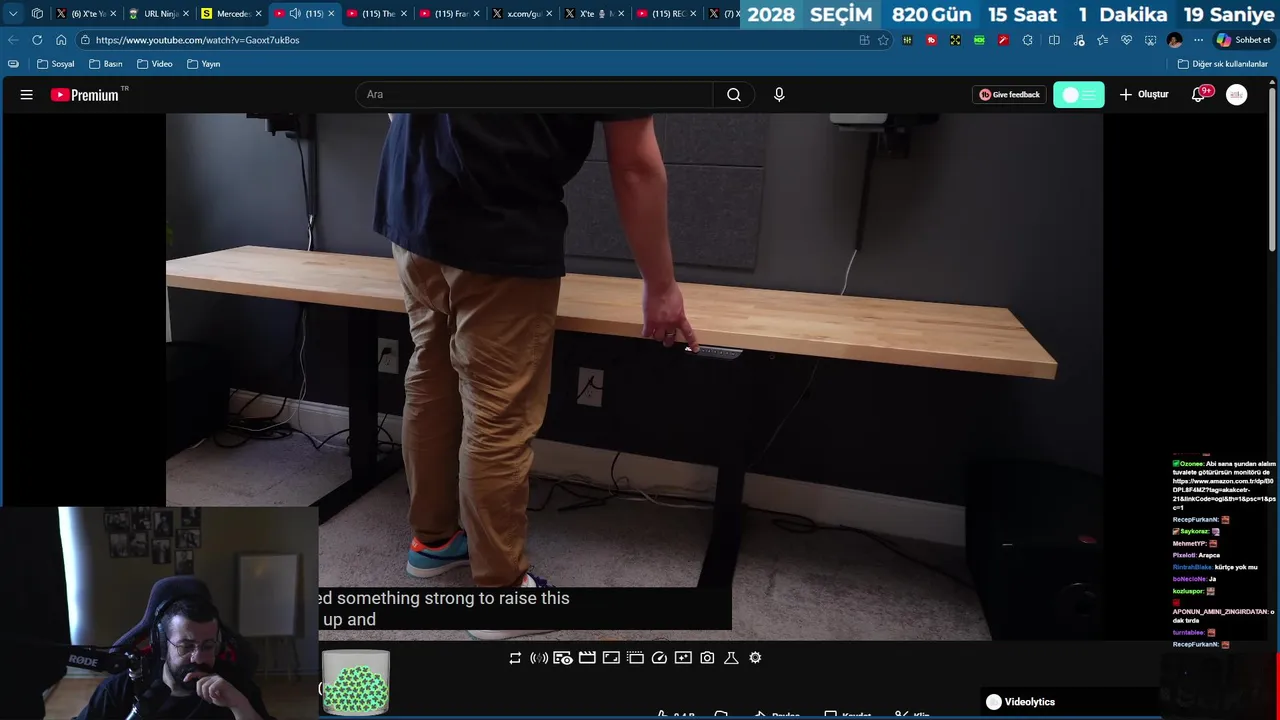The width and height of the screenshot is (1280, 720).
Task: Click the browser back arrow
Action: tap(13, 40)
